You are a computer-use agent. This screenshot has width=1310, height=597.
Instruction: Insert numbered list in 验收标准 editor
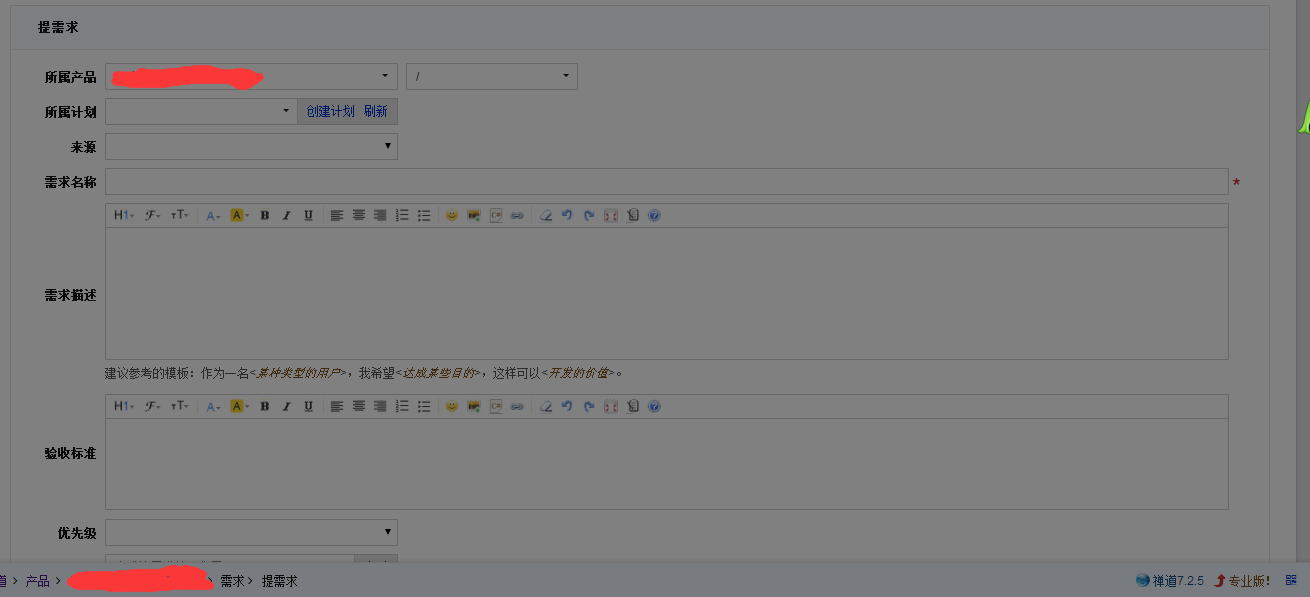(x=402, y=406)
